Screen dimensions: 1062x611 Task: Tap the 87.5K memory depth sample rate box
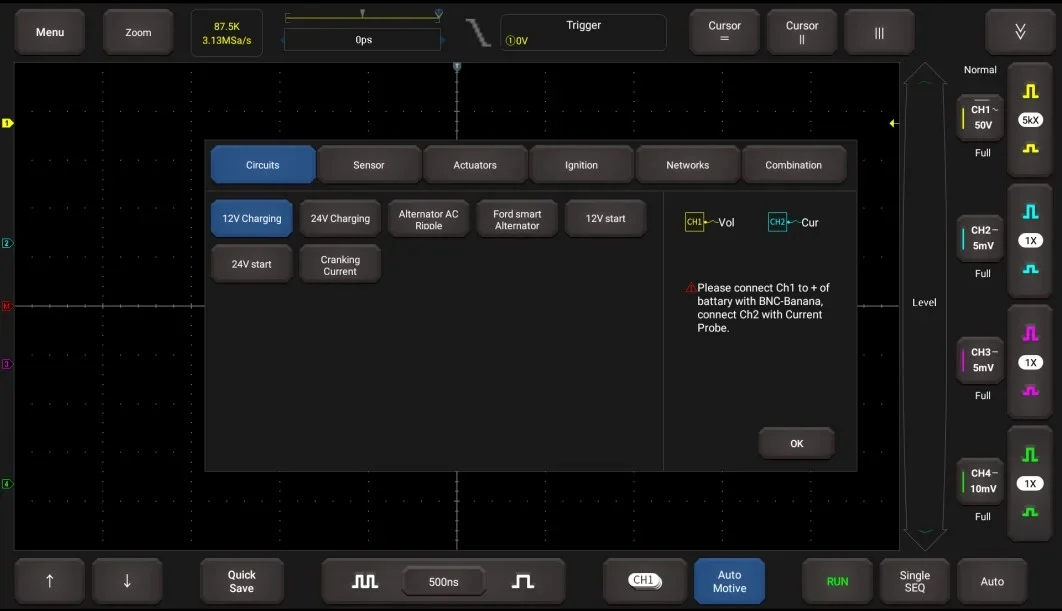click(x=226, y=33)
